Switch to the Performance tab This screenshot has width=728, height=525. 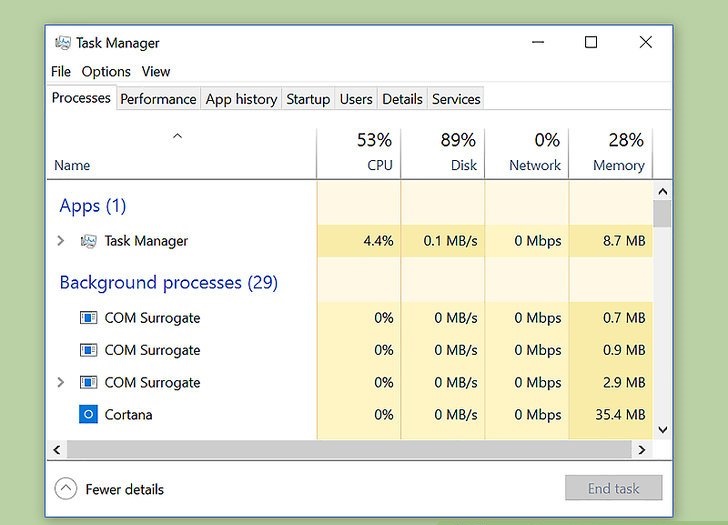(x=158, y=99)
